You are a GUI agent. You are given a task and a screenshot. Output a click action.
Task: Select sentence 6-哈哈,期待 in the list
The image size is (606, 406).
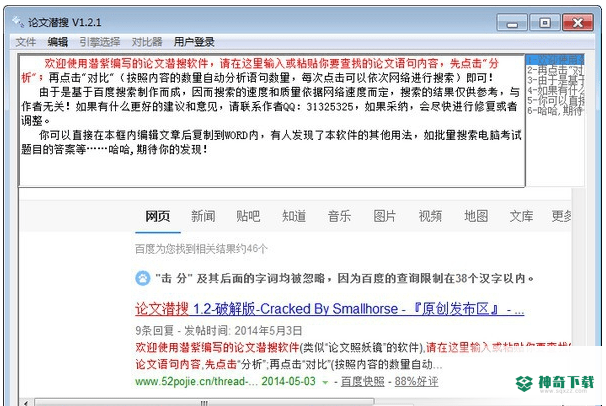[x=555, y=111]
